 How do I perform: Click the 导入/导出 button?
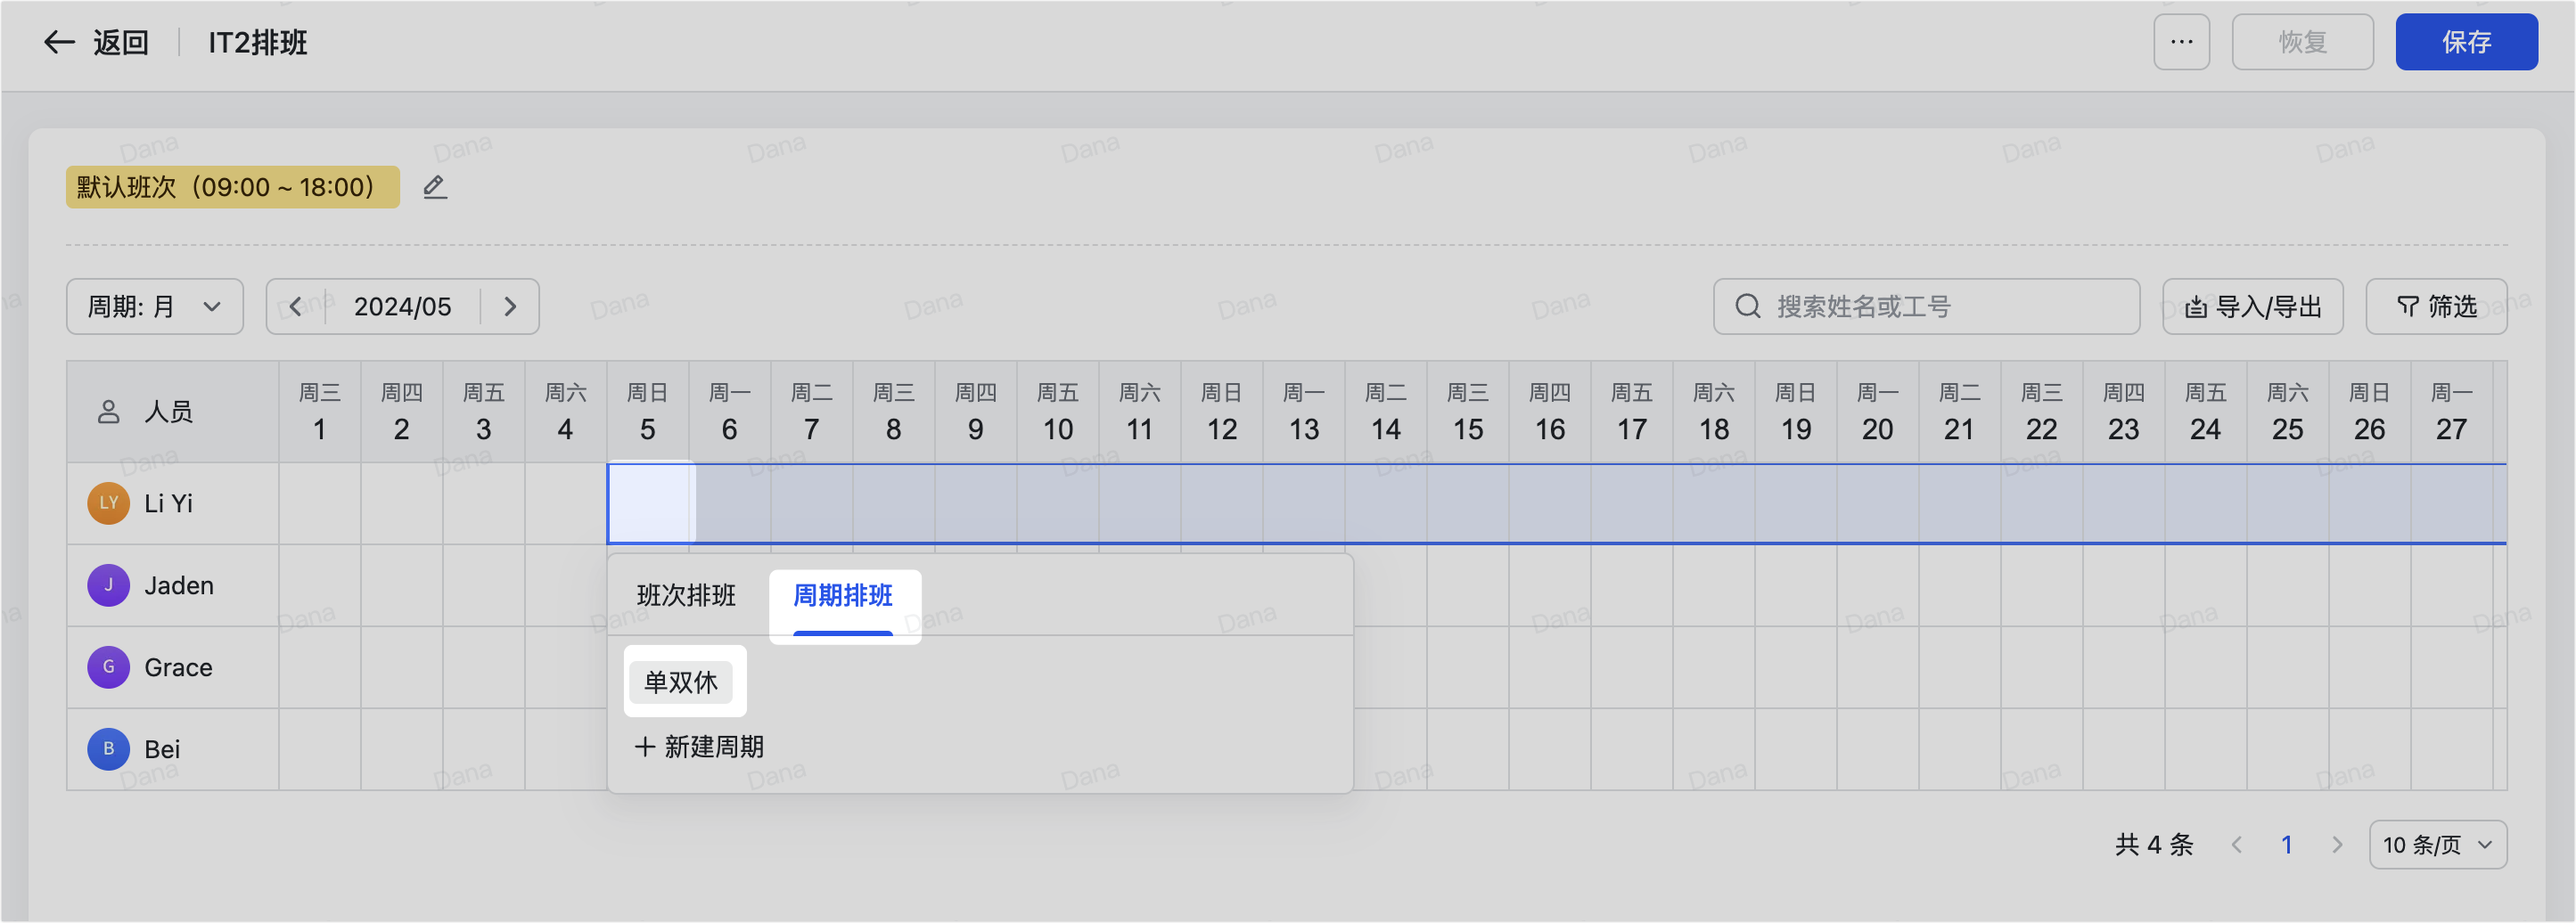pyautogui.click(x=2253, y=306)
